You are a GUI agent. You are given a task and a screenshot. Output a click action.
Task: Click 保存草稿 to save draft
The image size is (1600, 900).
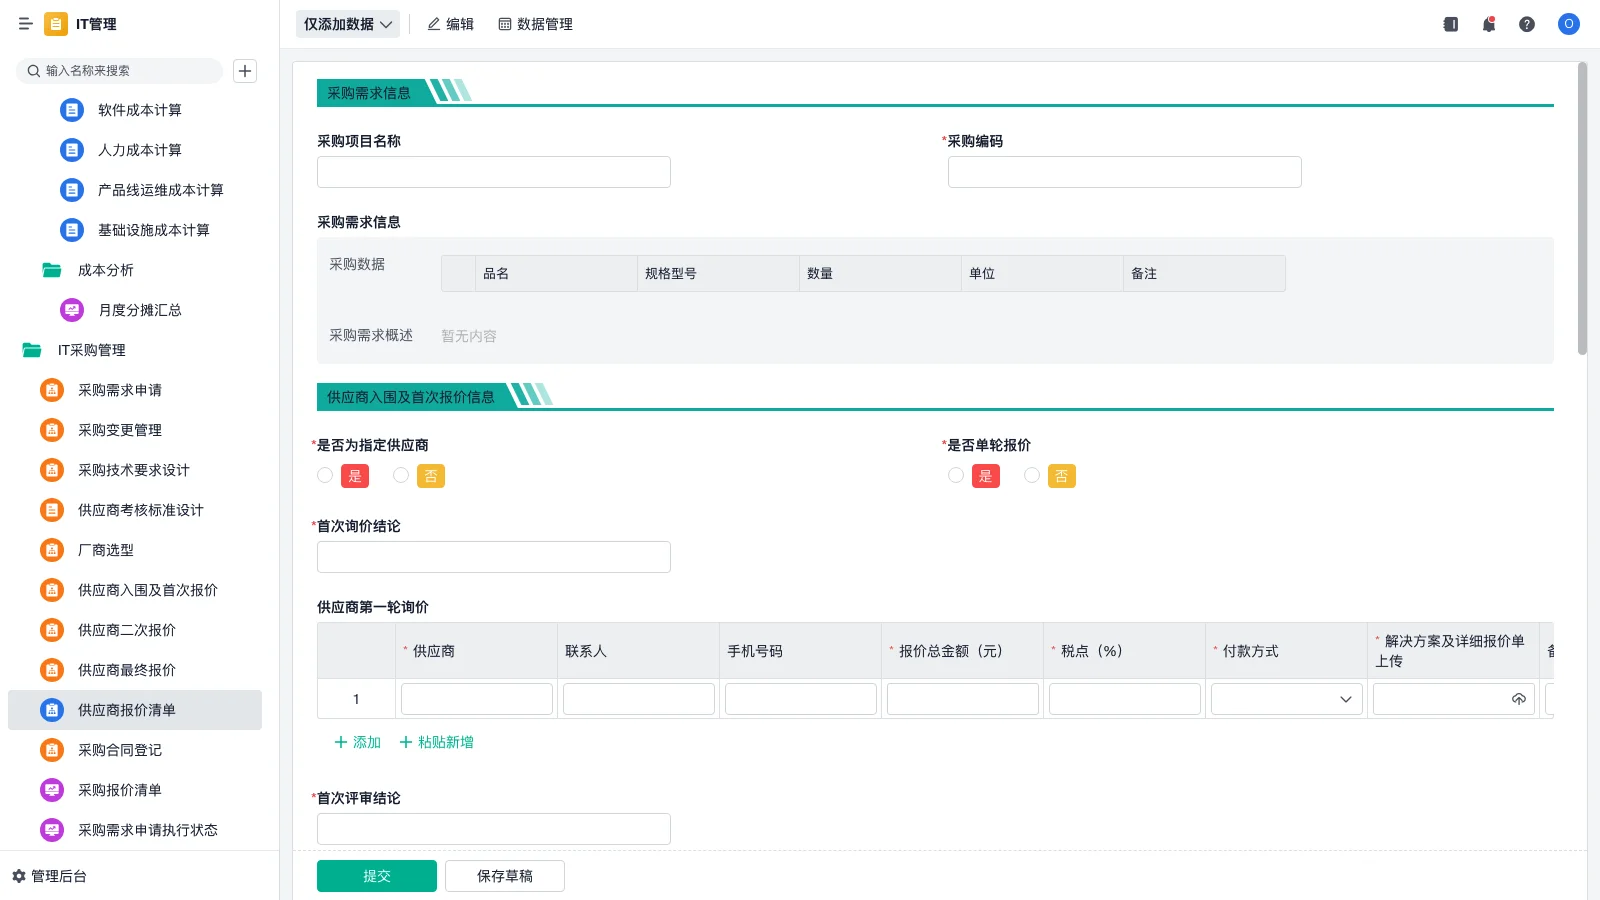505,875
